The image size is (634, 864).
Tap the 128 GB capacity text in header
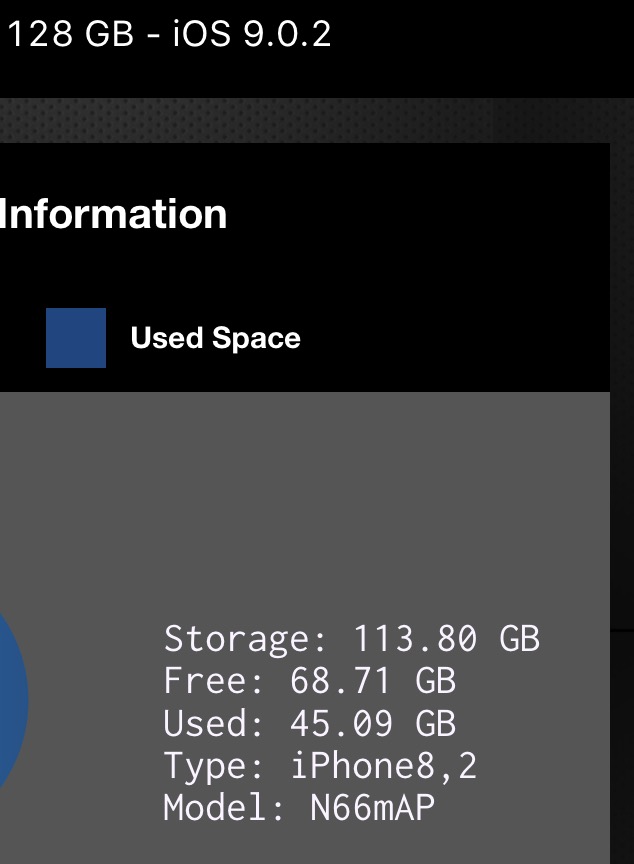(71, 34)
